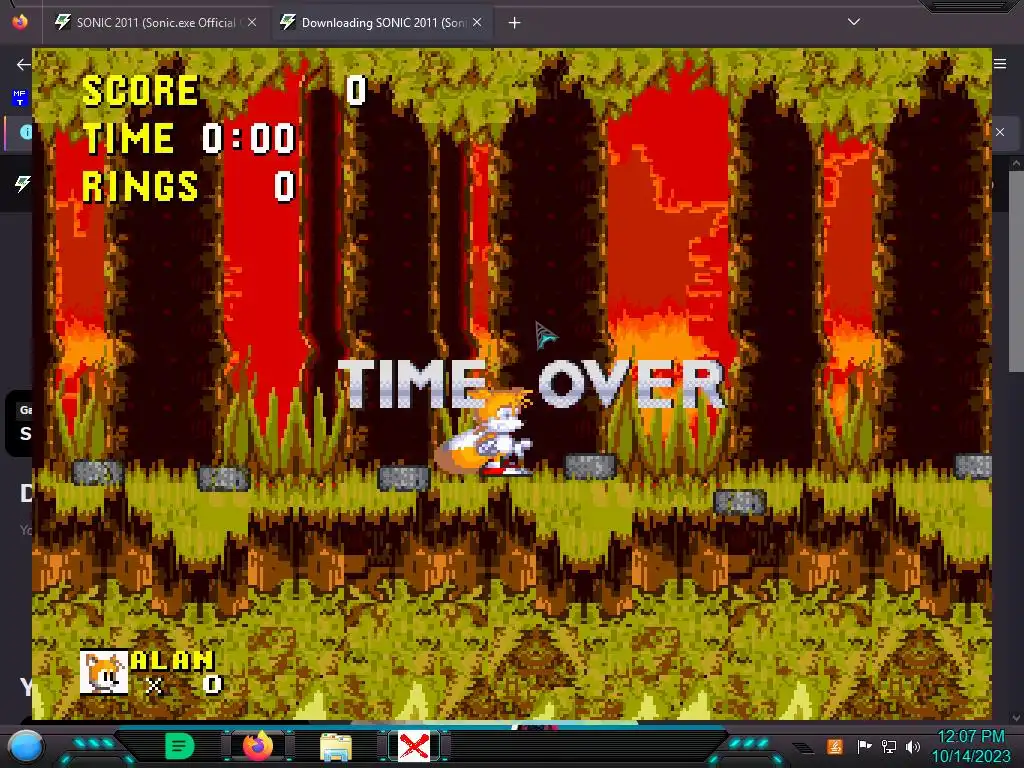1024x768 pixels.
Task: Click the scrollbar up arrow
Action: [1016, 163]
